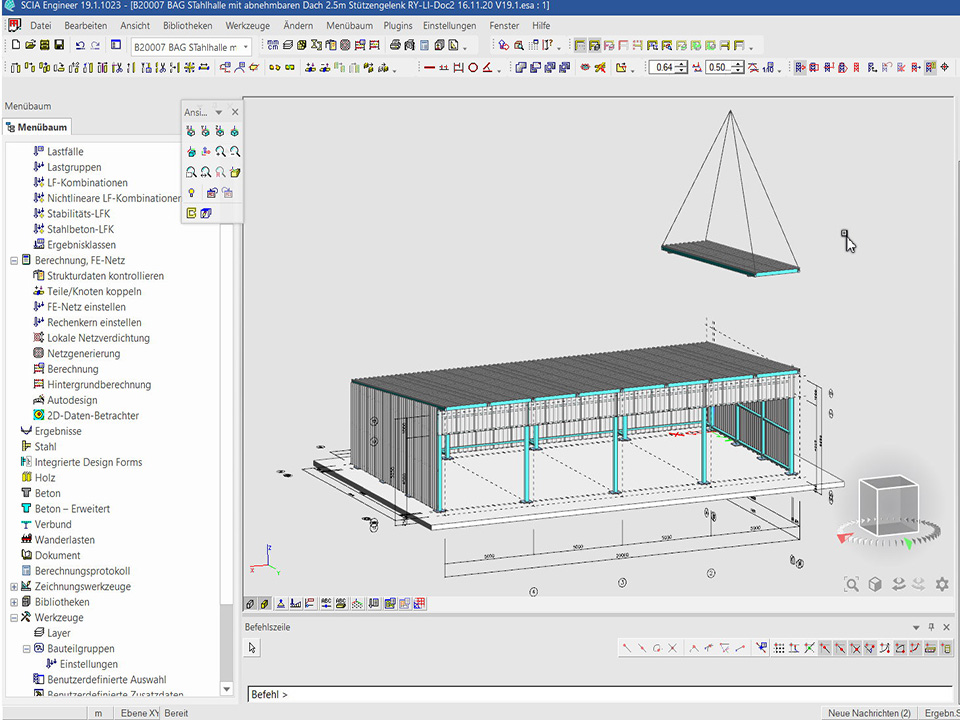Image resolution: width=960 pixels, height=720 pixels.
Task: Open viewport settings gear icon
Action: 941,584
